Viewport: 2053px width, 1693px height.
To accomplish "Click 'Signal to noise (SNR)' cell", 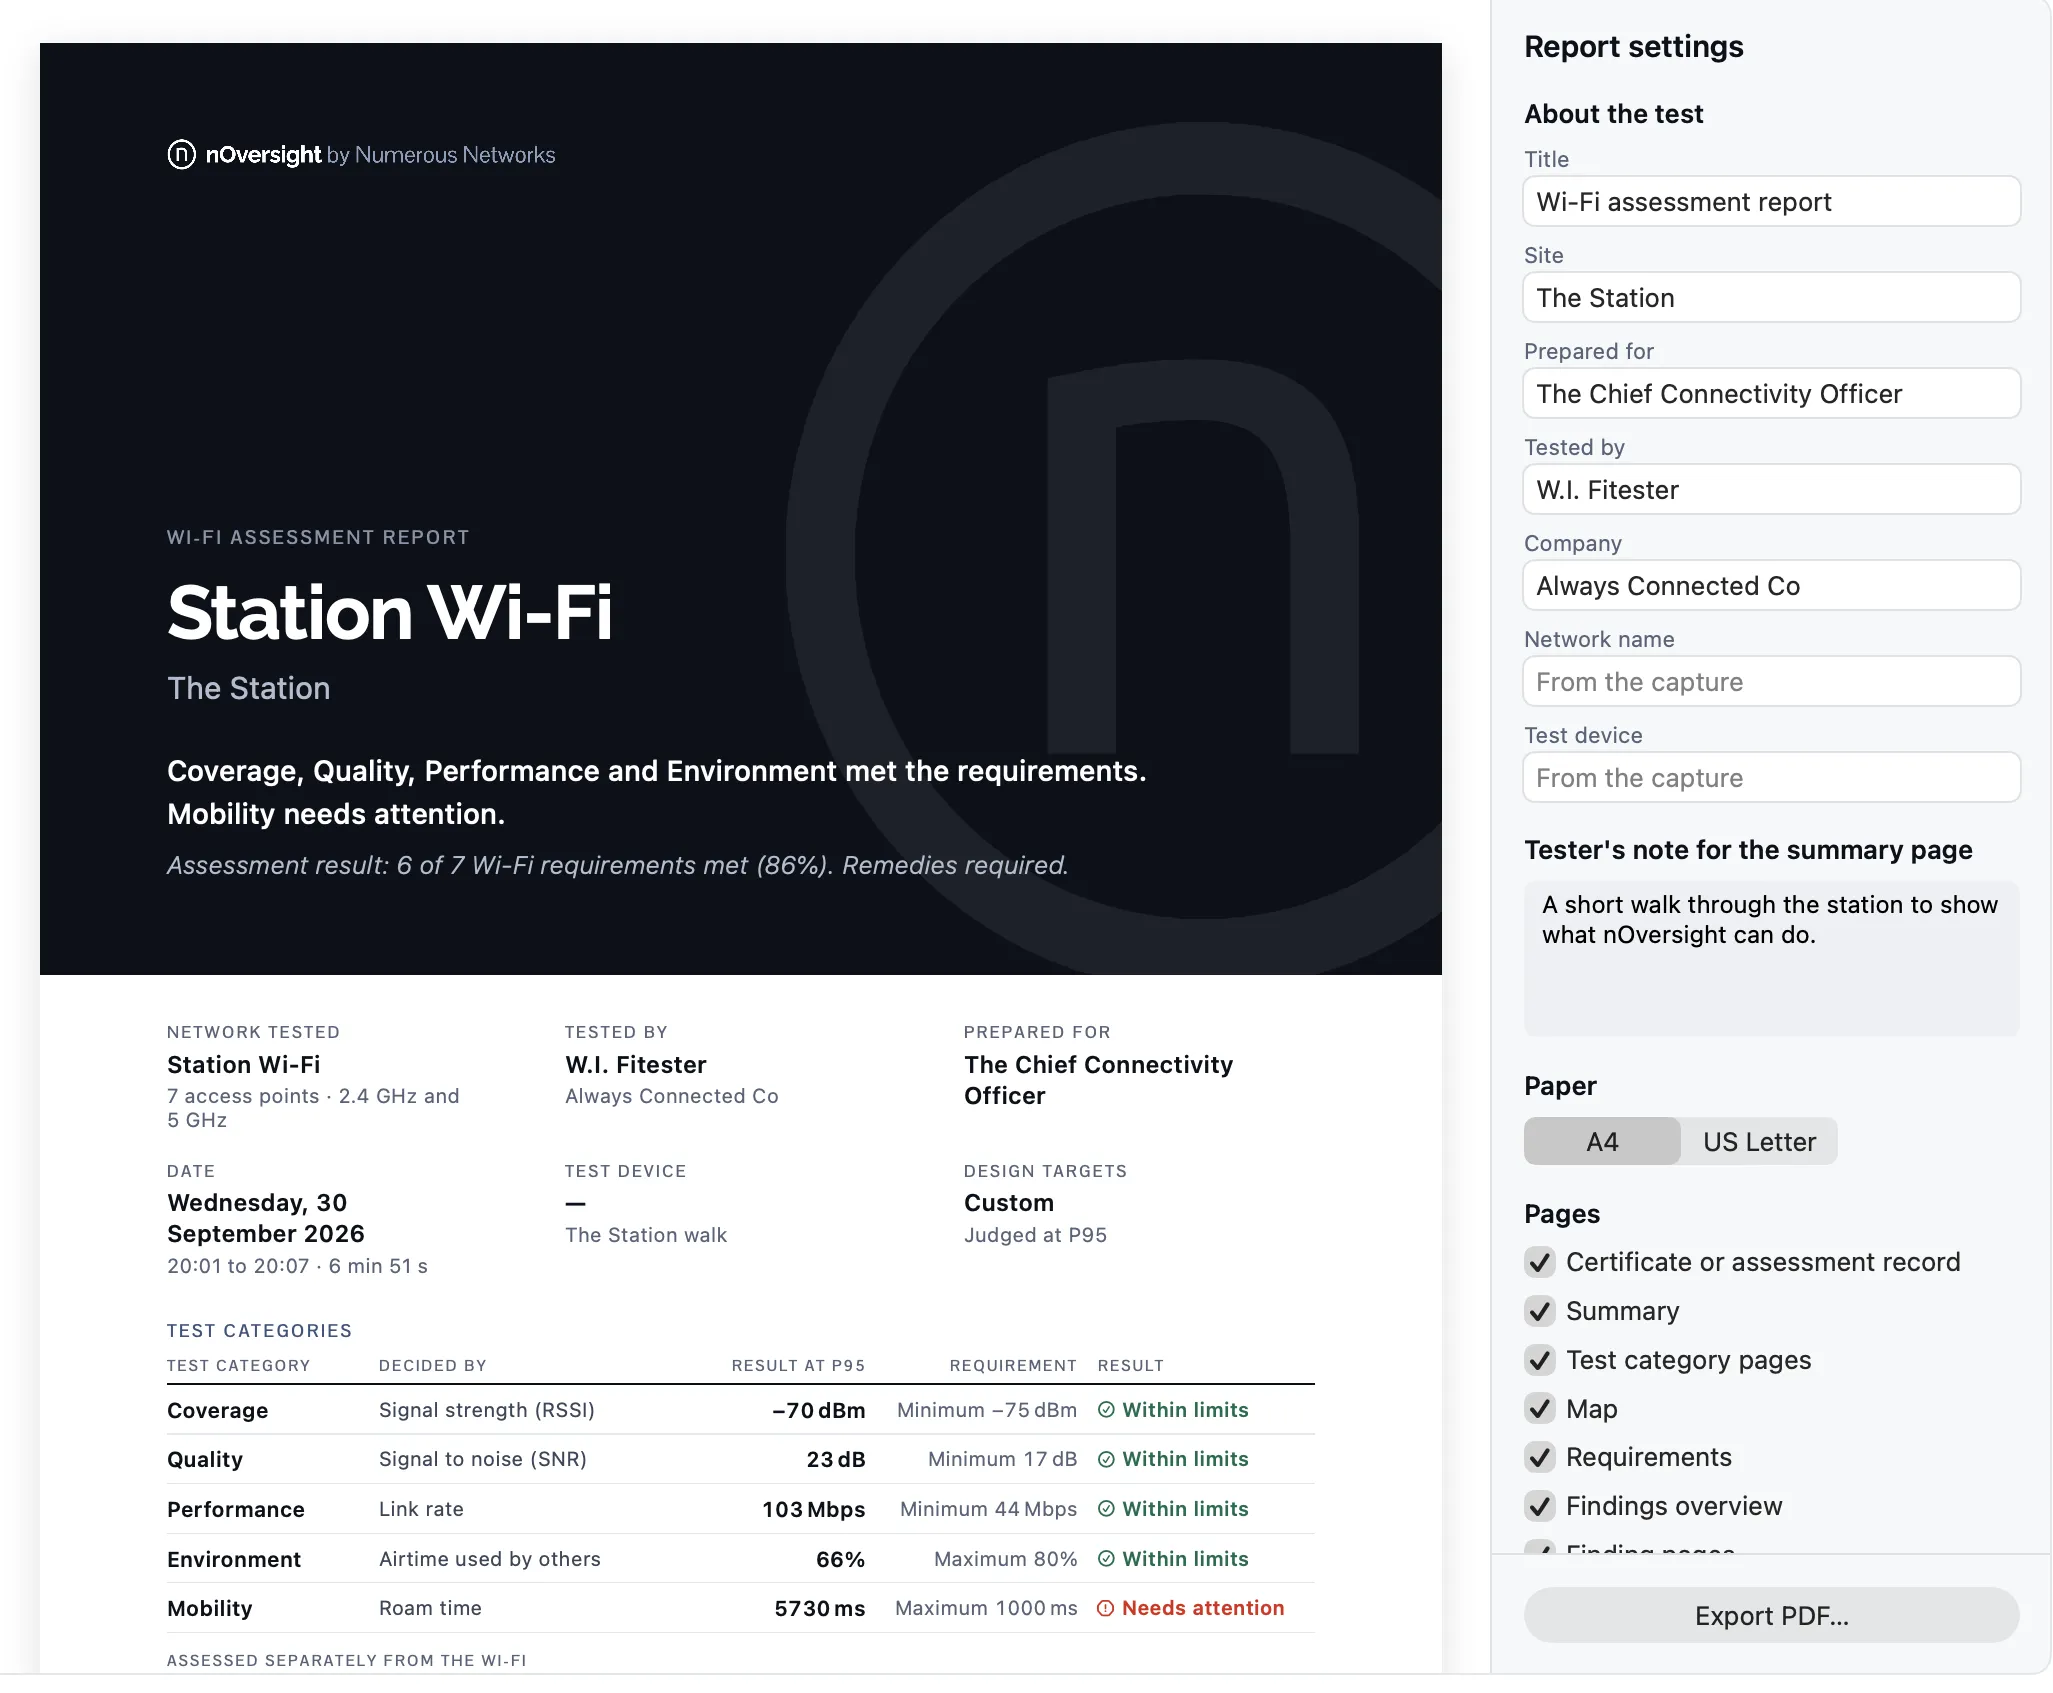I will point(483,1459).
